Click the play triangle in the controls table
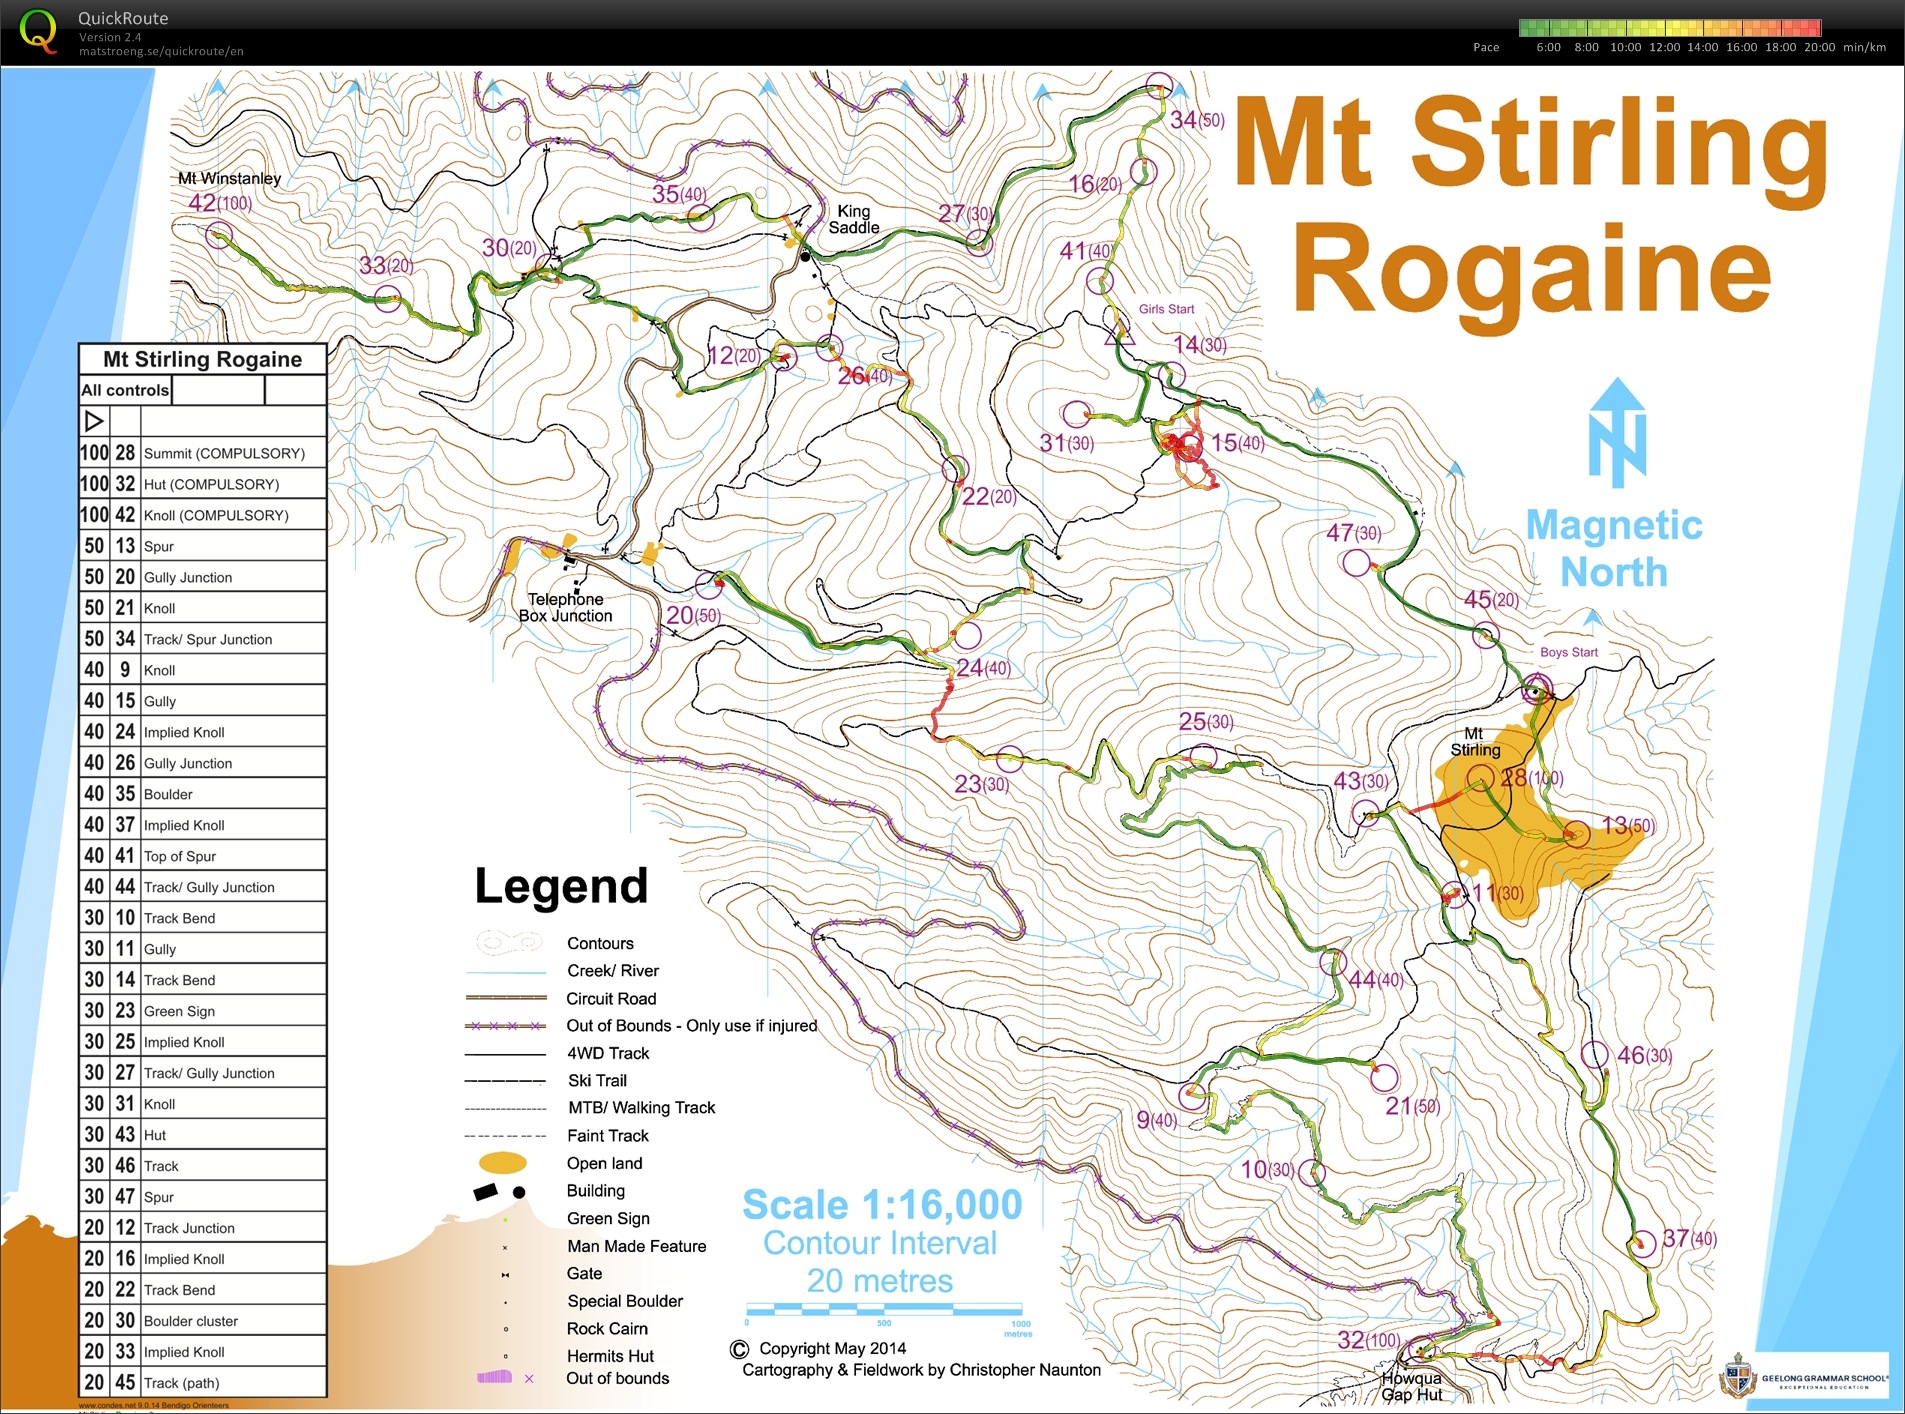The height and width of the screenshot is (1414, 1905). 95,421
